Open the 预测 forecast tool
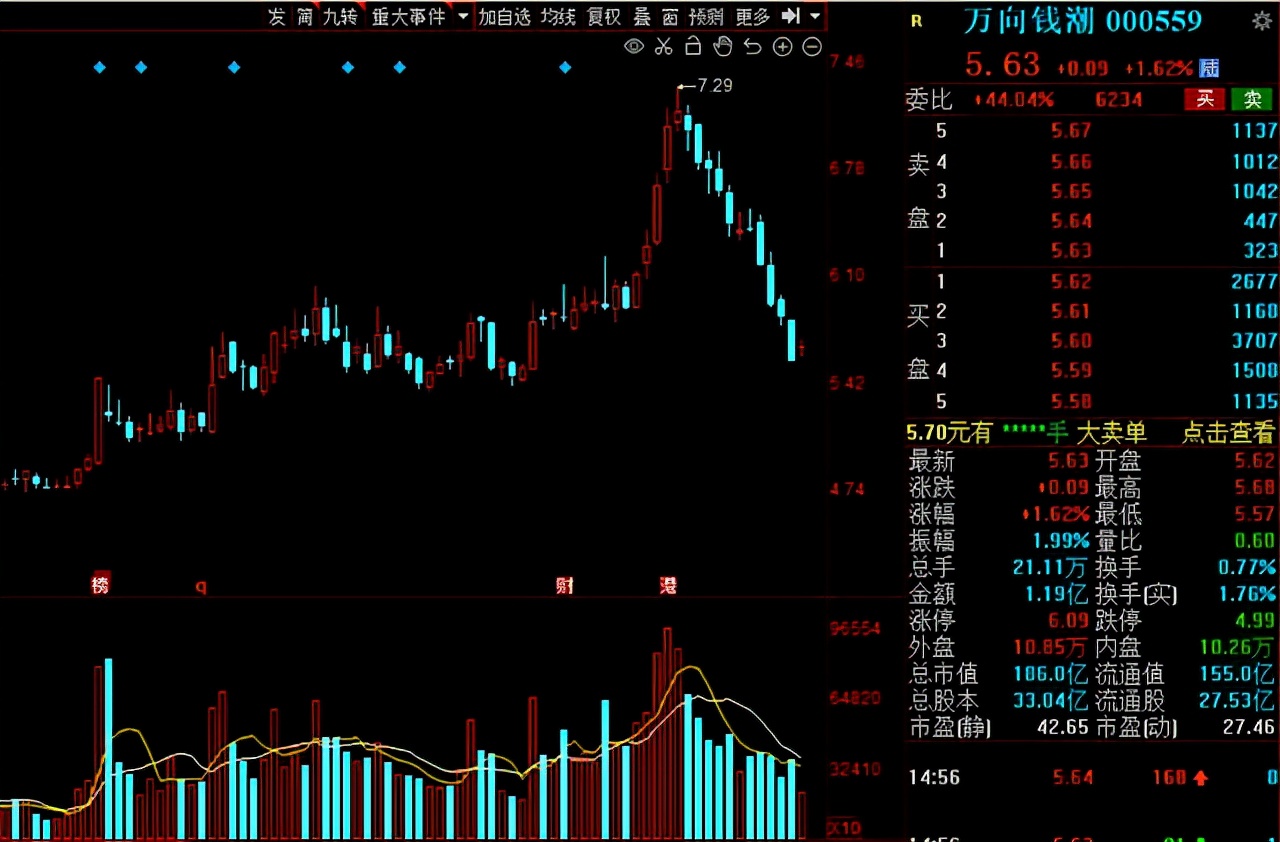 pos(706,16)
